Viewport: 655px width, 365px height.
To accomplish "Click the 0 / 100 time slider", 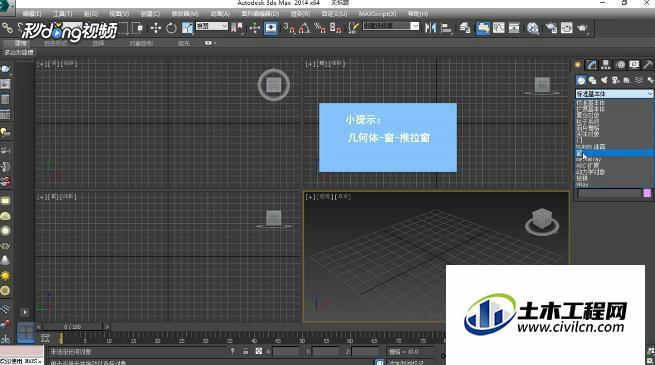I will [x=72, y=327].
